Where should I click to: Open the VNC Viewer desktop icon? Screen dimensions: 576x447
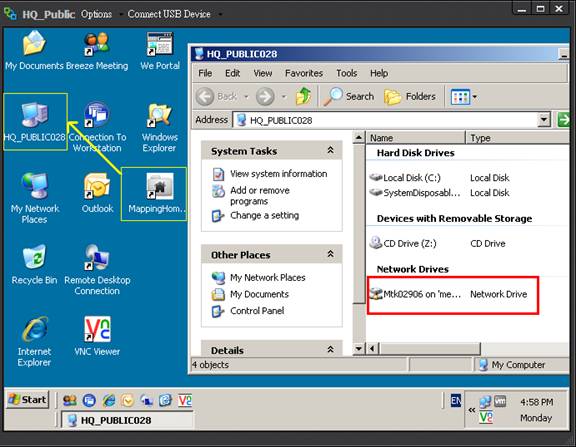[97, 336]
